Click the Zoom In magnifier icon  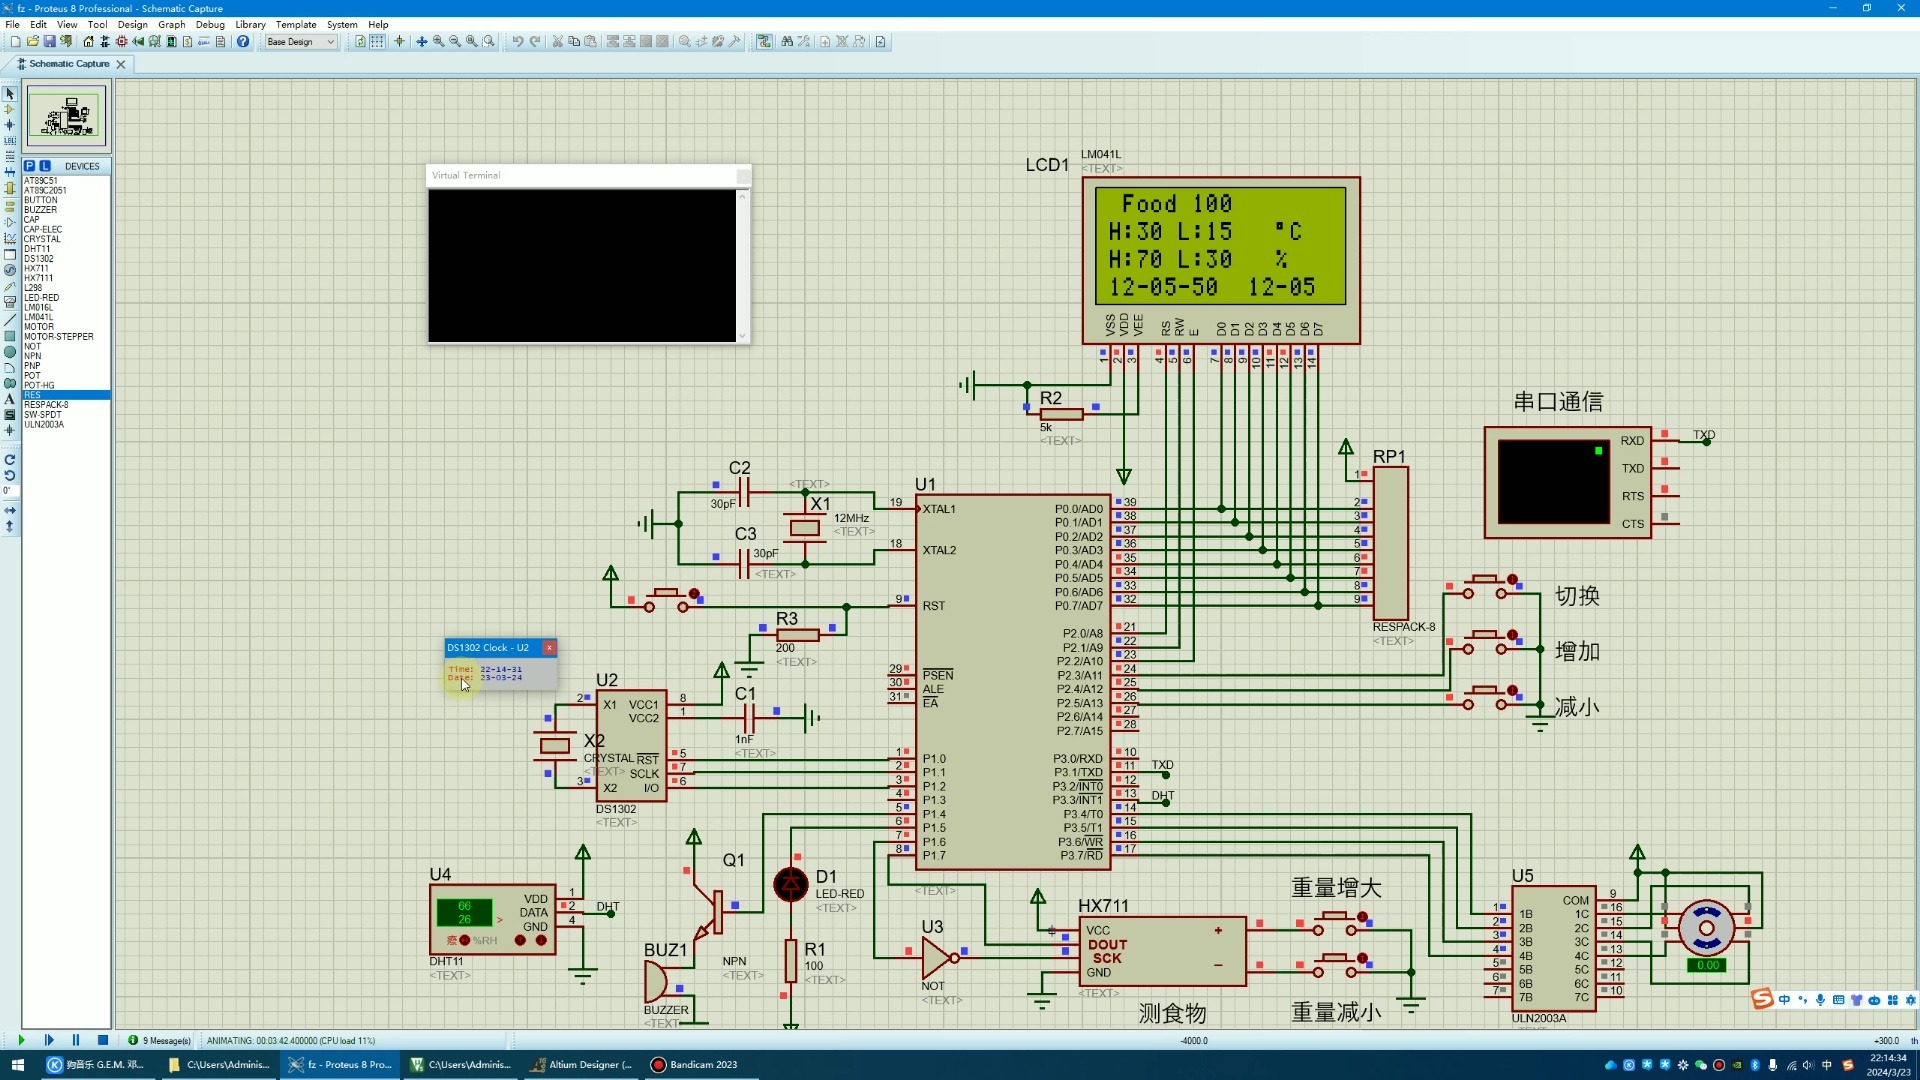click(x=438, y=42)
